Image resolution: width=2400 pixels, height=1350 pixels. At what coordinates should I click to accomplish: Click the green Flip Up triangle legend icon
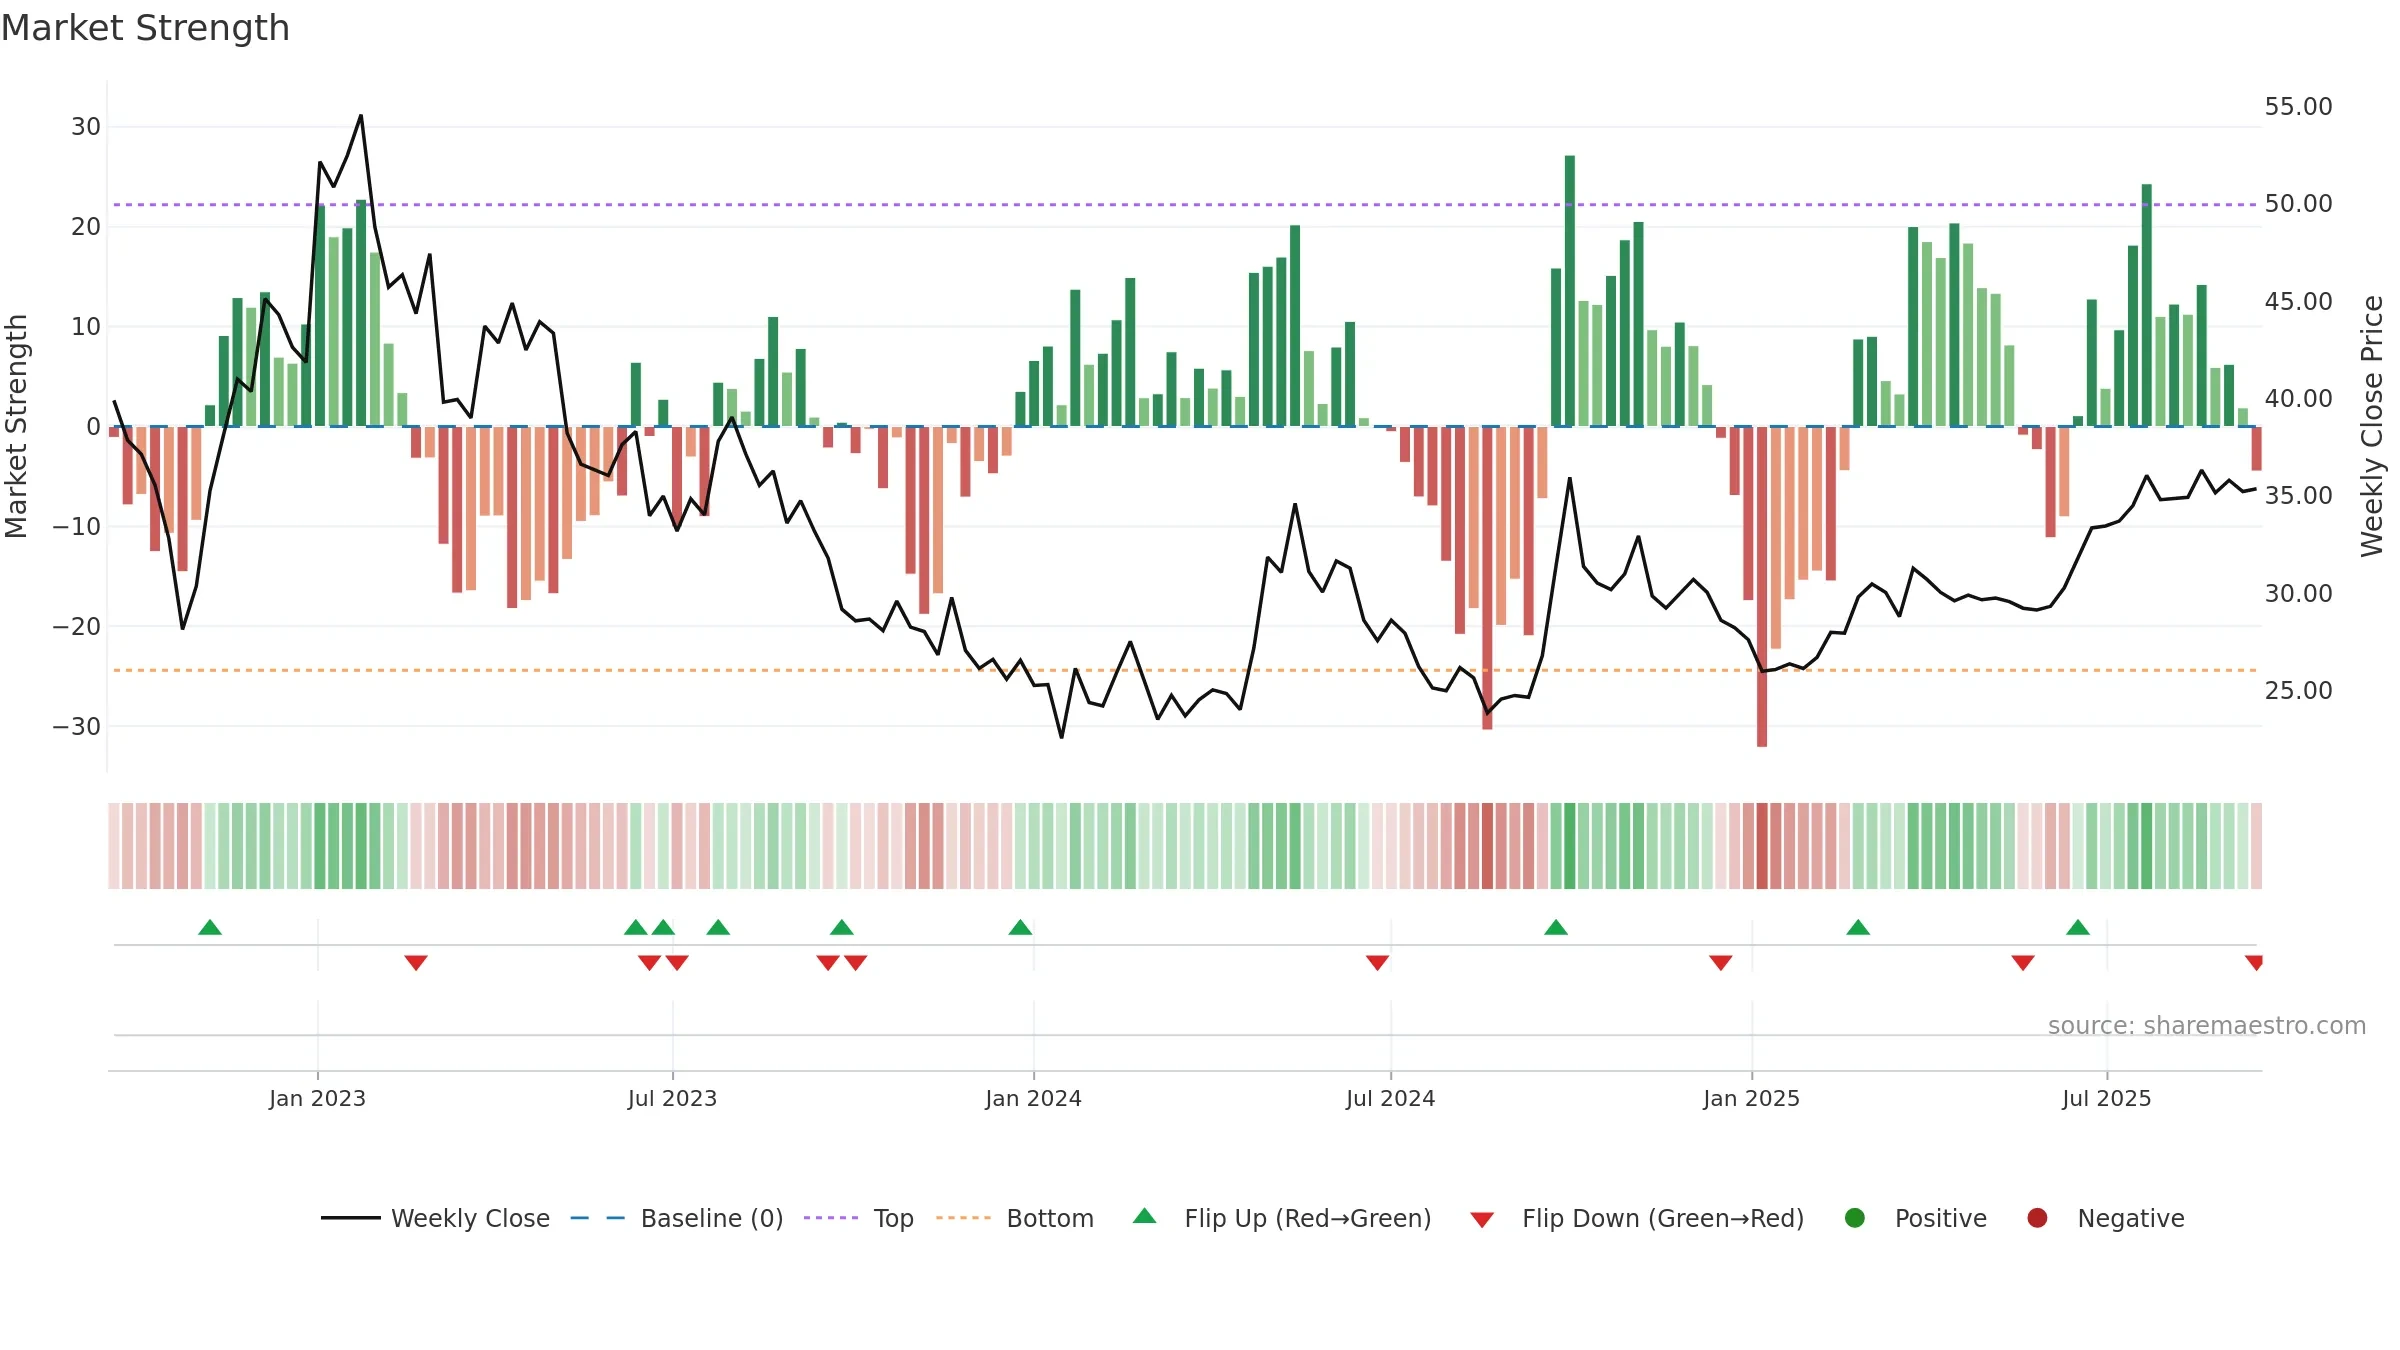(x=1145, y=1216)
